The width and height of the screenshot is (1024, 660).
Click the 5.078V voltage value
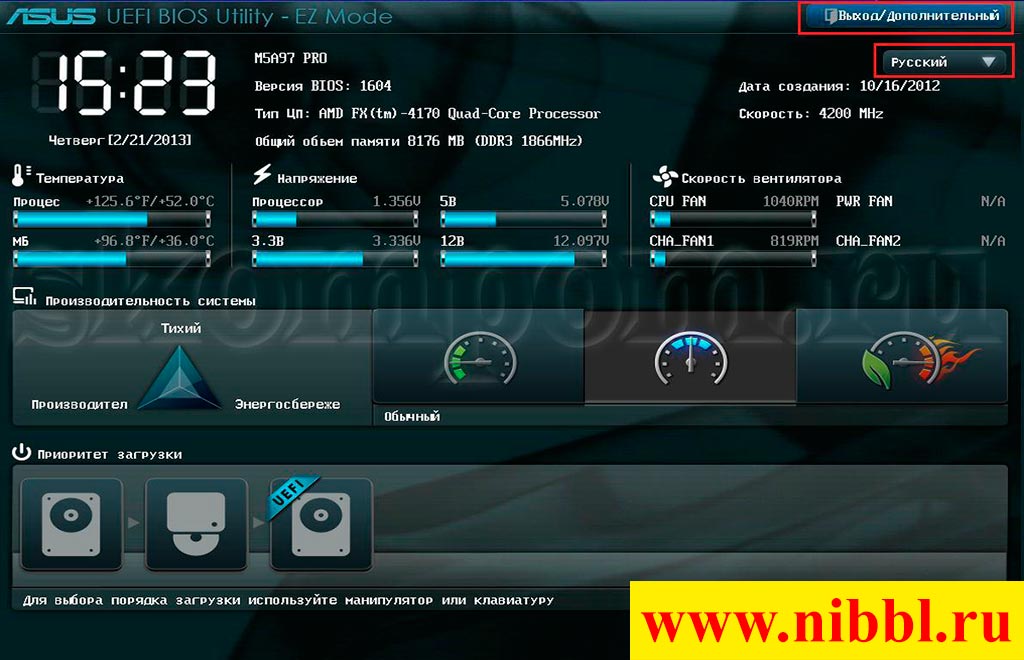tap(584, 202)
